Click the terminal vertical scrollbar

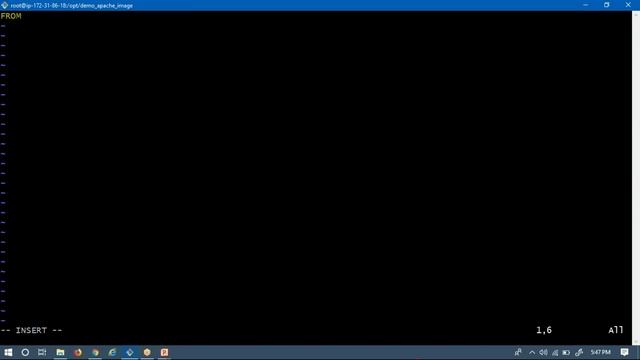636,178
